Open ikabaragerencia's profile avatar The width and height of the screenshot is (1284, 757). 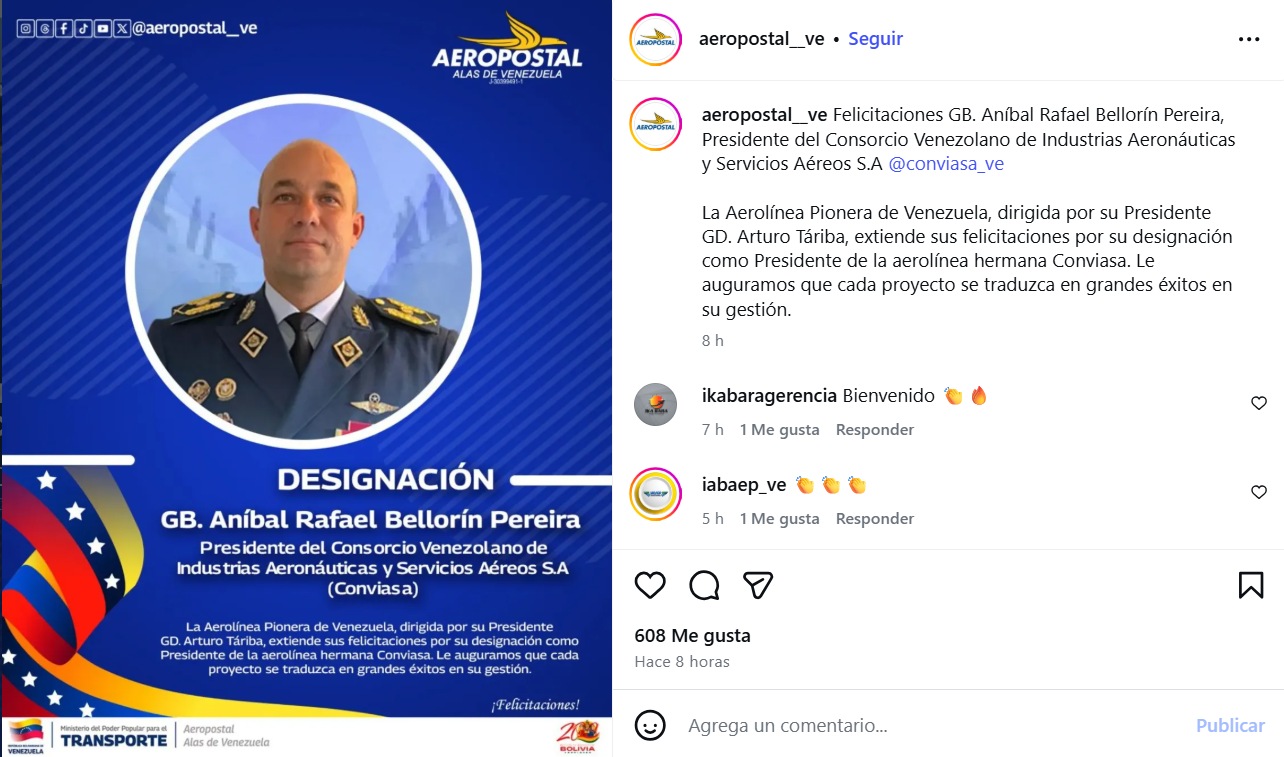click(656, 404)
